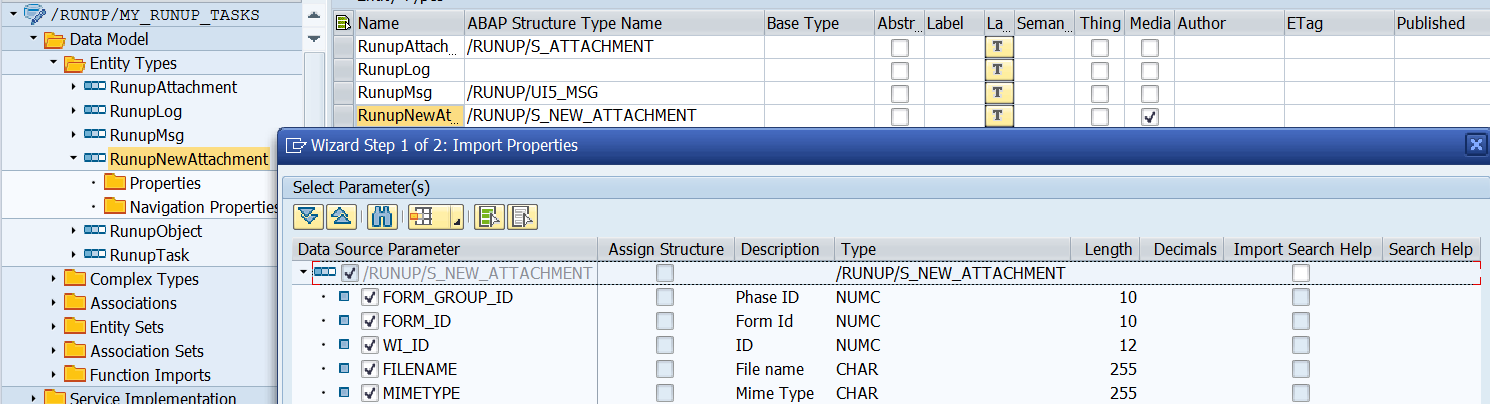
Task: Click the grid icon left of Name column
Action: point(343,23)
